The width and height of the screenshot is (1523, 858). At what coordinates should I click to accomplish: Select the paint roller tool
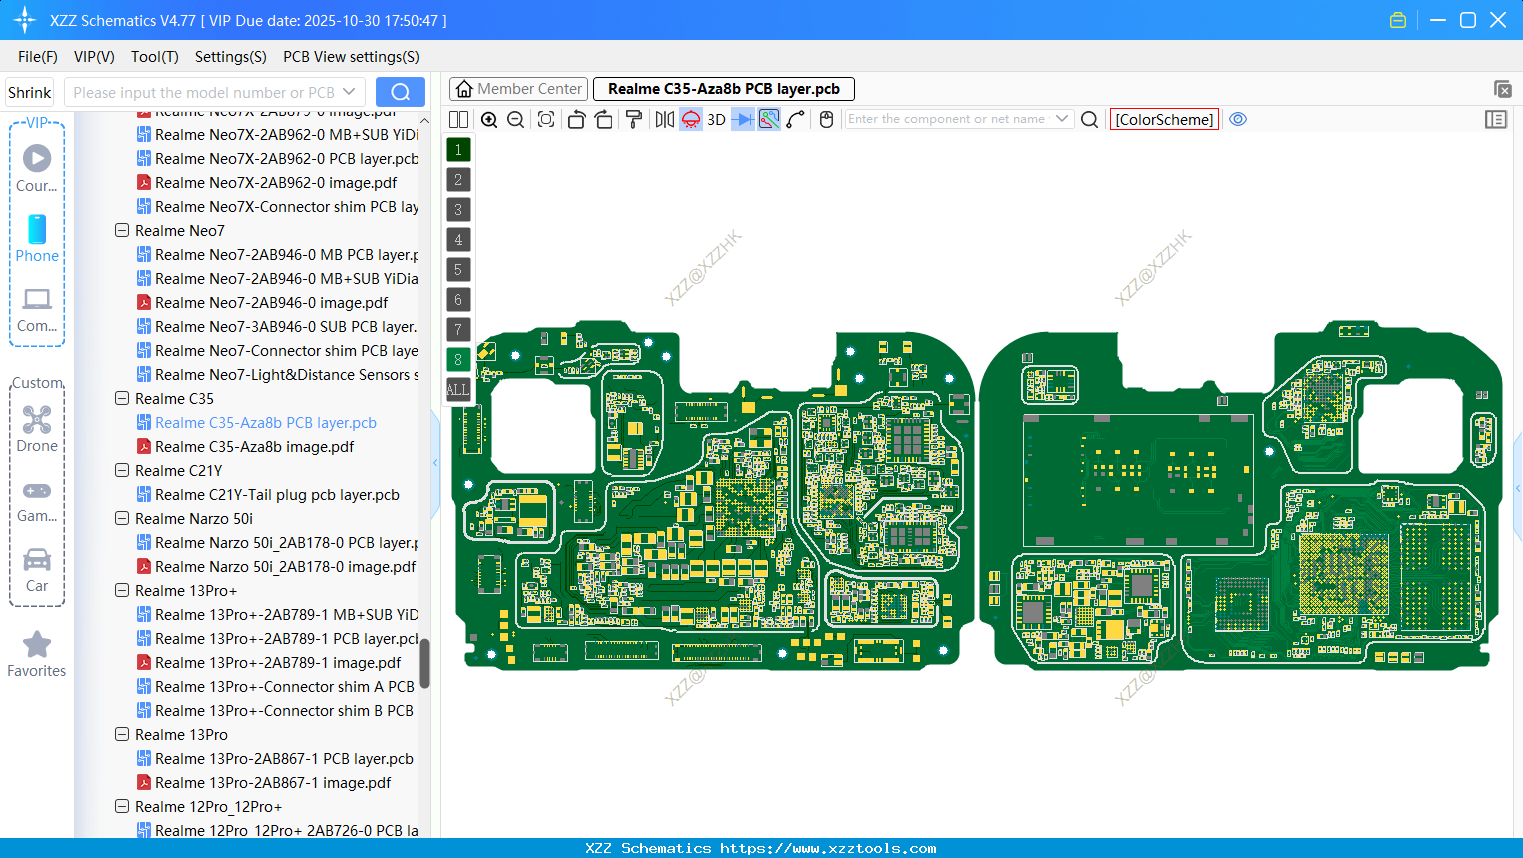(634, 120)
